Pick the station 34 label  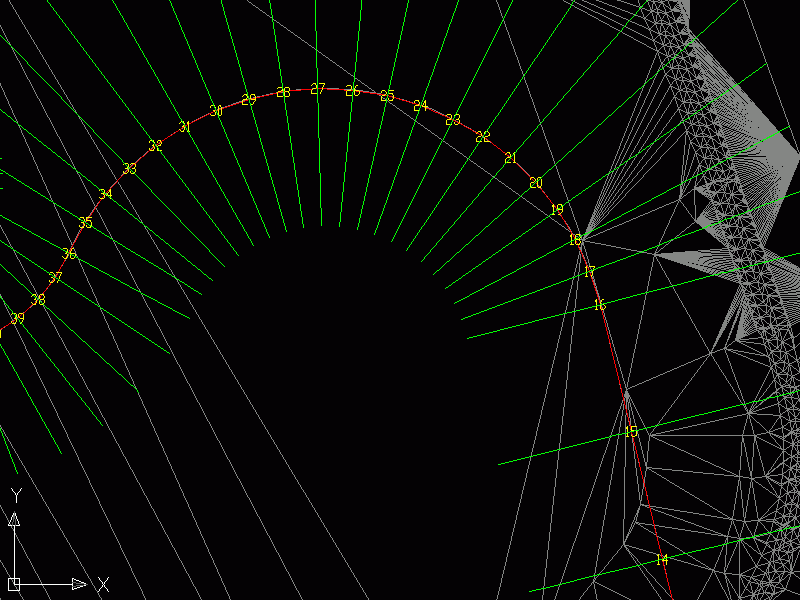click(x=106, y=194)
